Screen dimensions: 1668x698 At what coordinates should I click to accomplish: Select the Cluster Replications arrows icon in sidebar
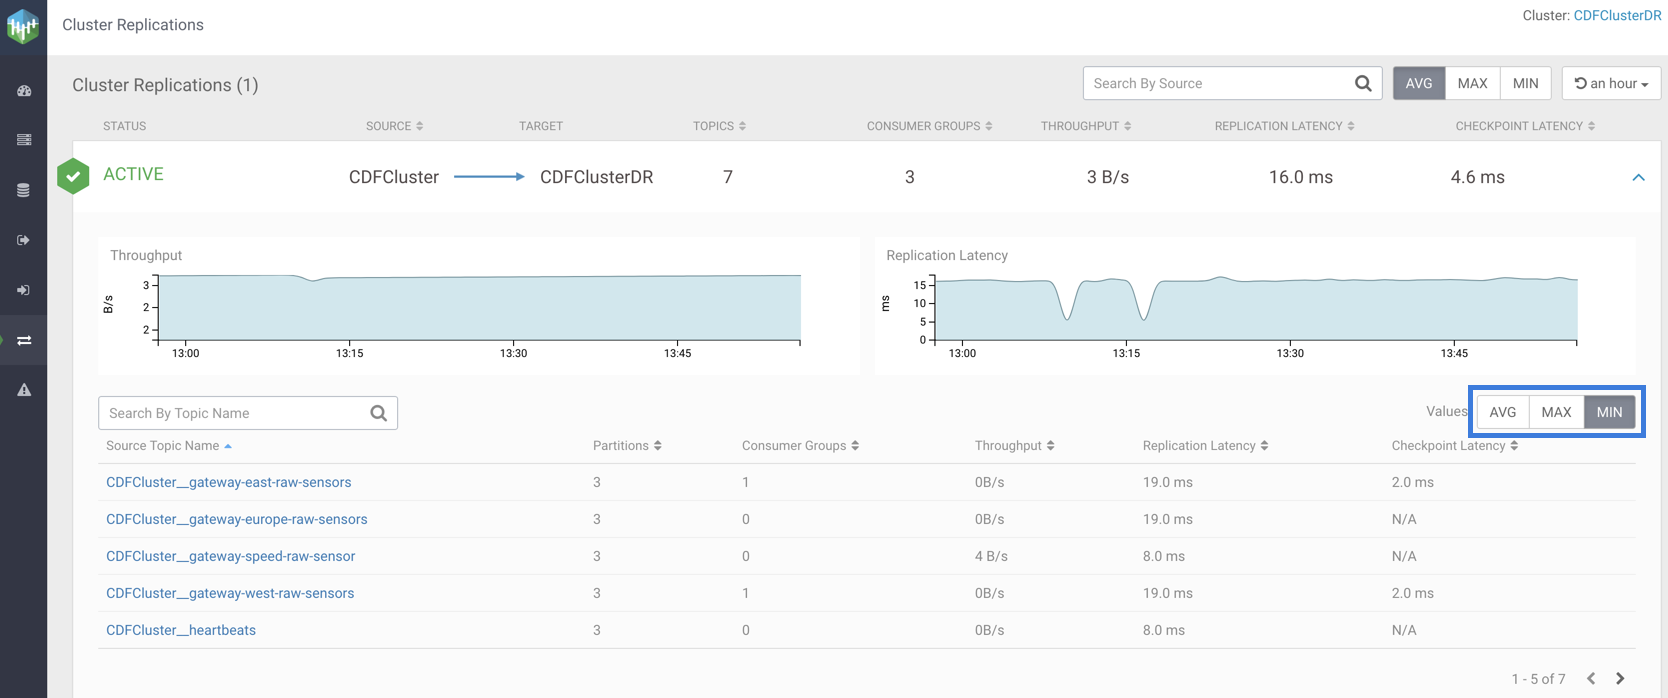[x=24, y=341]
